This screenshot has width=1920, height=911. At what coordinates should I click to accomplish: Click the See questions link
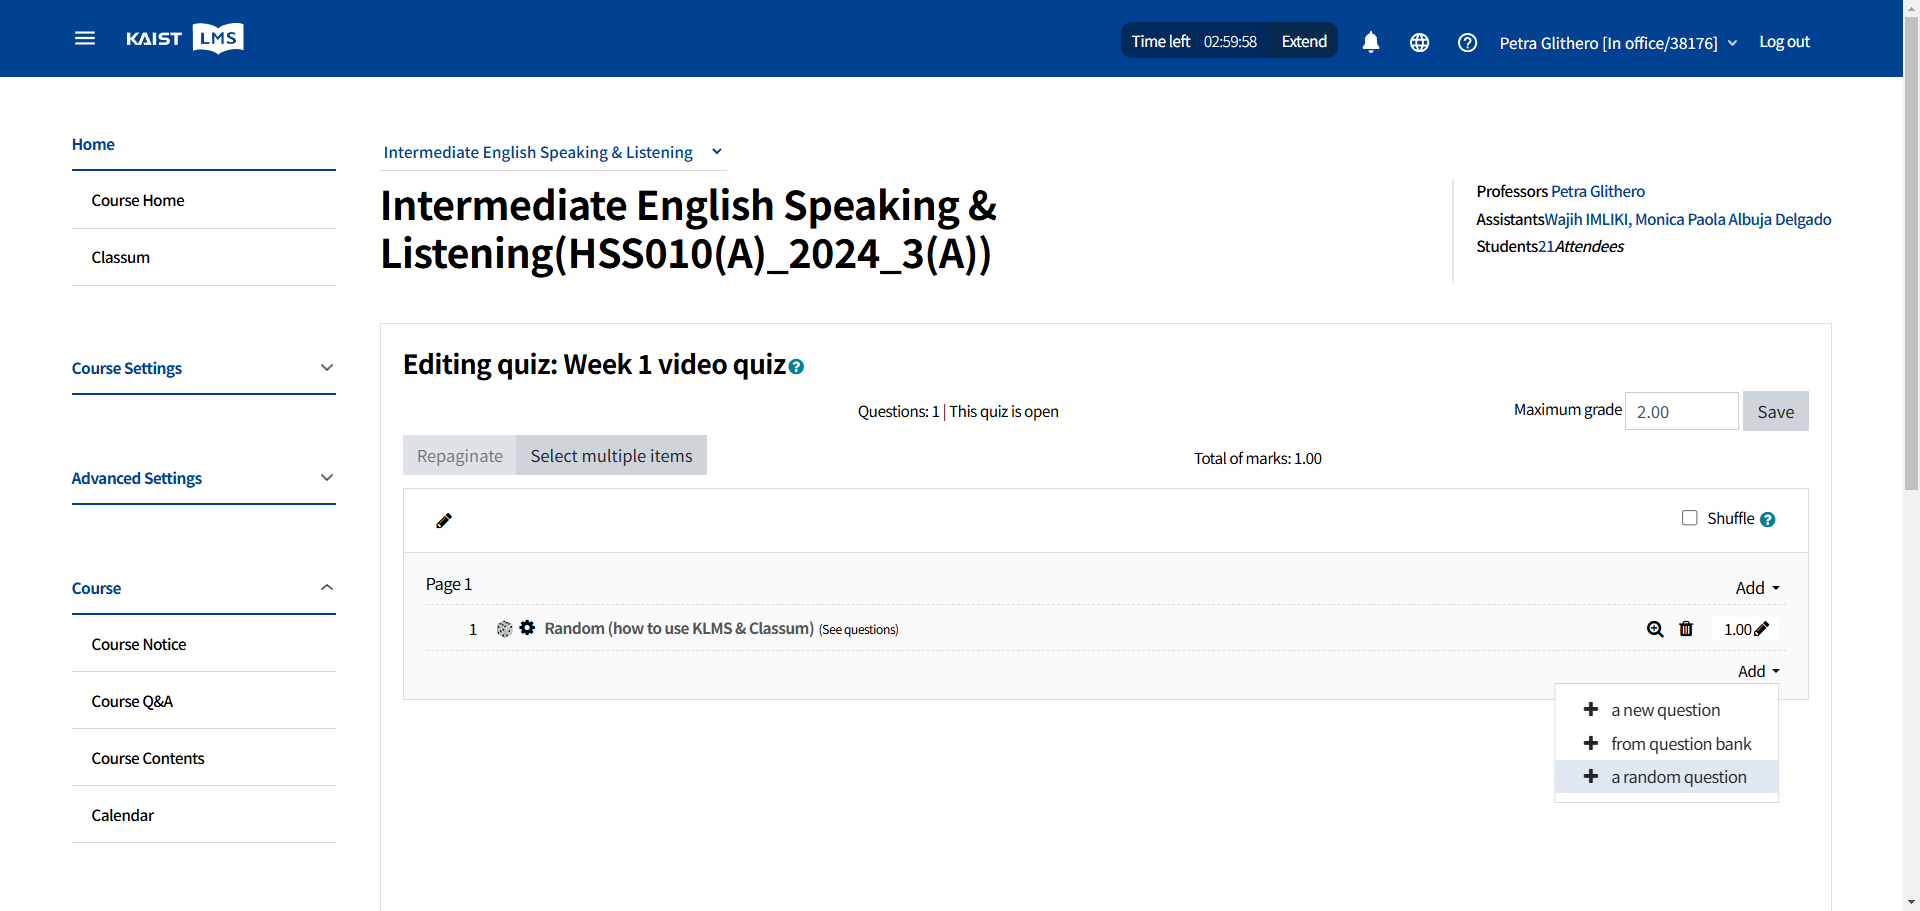(858, 629)
